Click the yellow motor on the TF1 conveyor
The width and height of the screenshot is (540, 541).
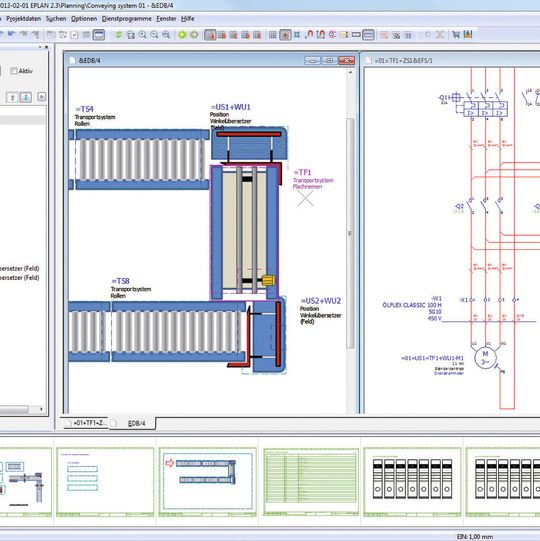point(268,280)
